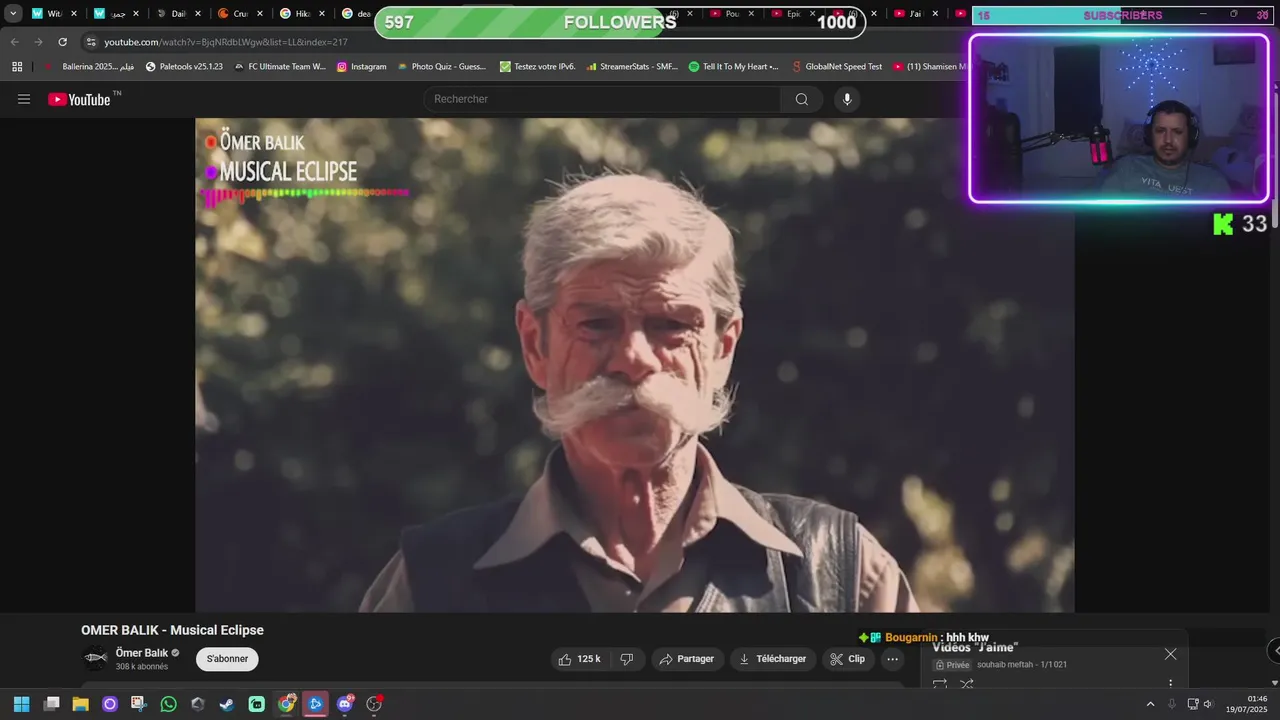Download the video via Télécharger
This screenshot has width=1280, height=720.
coord(772,659)
